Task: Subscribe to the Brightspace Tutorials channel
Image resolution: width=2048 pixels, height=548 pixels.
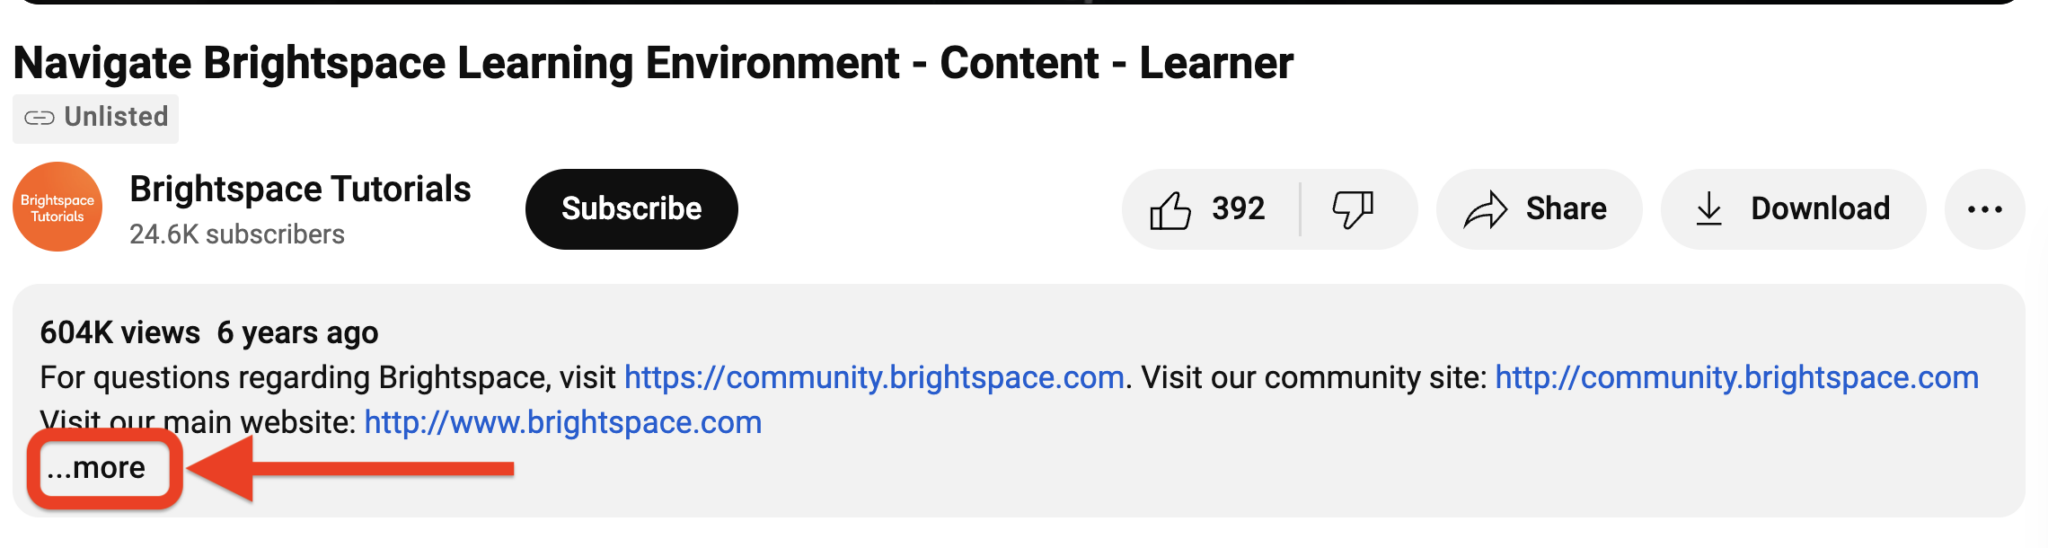Action: click(631, 209)
